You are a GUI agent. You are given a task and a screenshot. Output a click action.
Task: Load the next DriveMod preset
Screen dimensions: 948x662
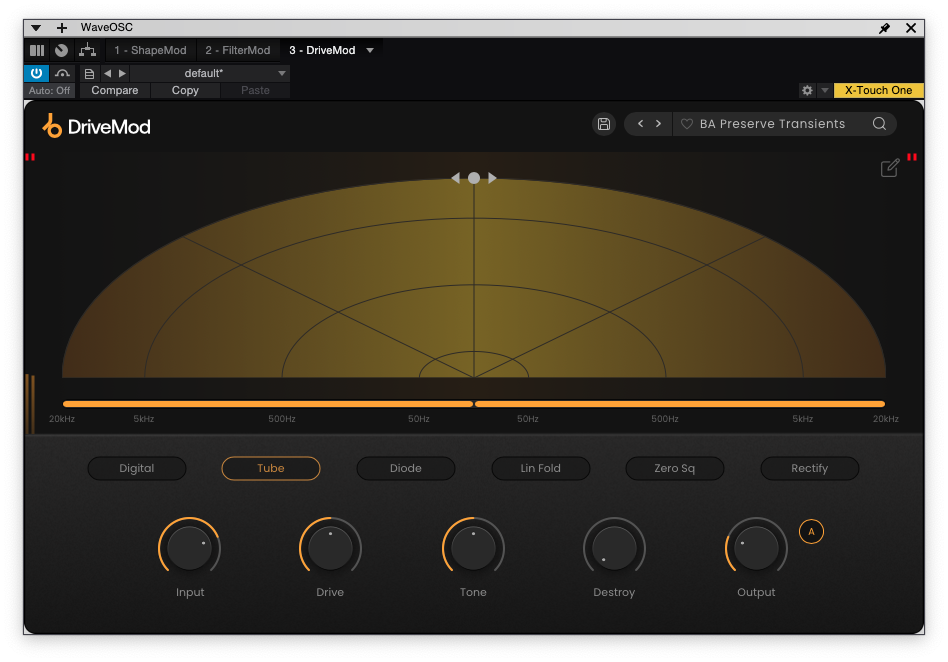coord(658,124)
